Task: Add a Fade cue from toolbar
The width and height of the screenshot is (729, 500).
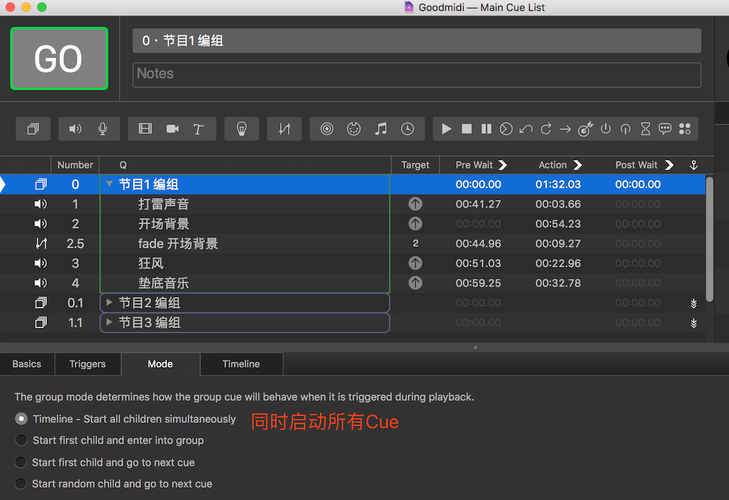Action: (284, 129)
